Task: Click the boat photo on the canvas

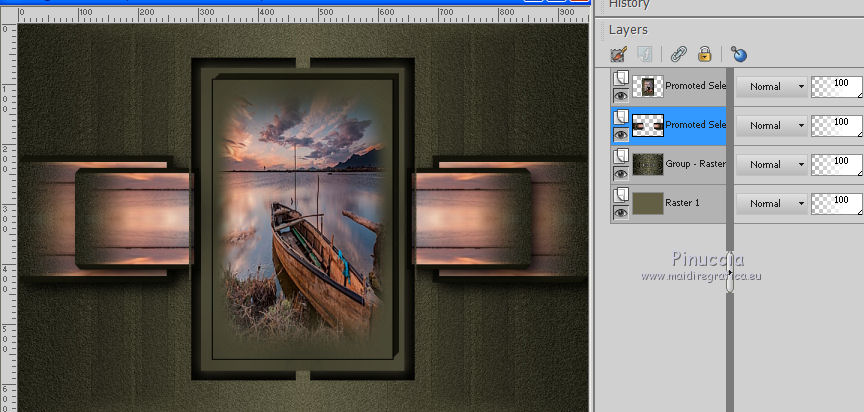Action: tap(303, 218)
